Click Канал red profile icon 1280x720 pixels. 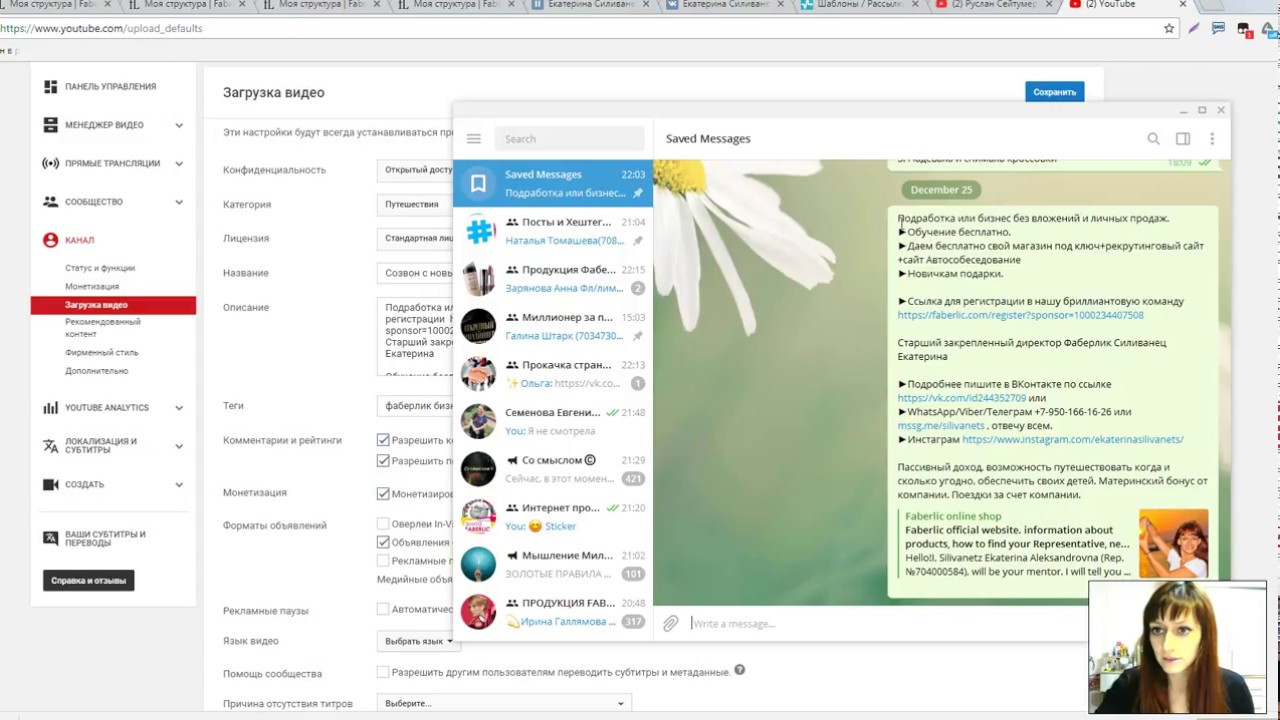pos(50,240)
